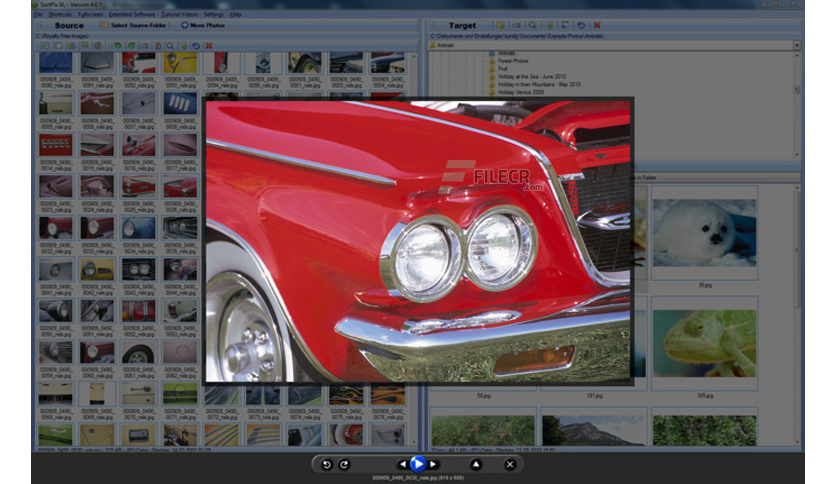The width and height of the screenshot is (836, 484).
Task: Click the blue refresh icon in Target toolbar
Action: (x=581, y=25)
